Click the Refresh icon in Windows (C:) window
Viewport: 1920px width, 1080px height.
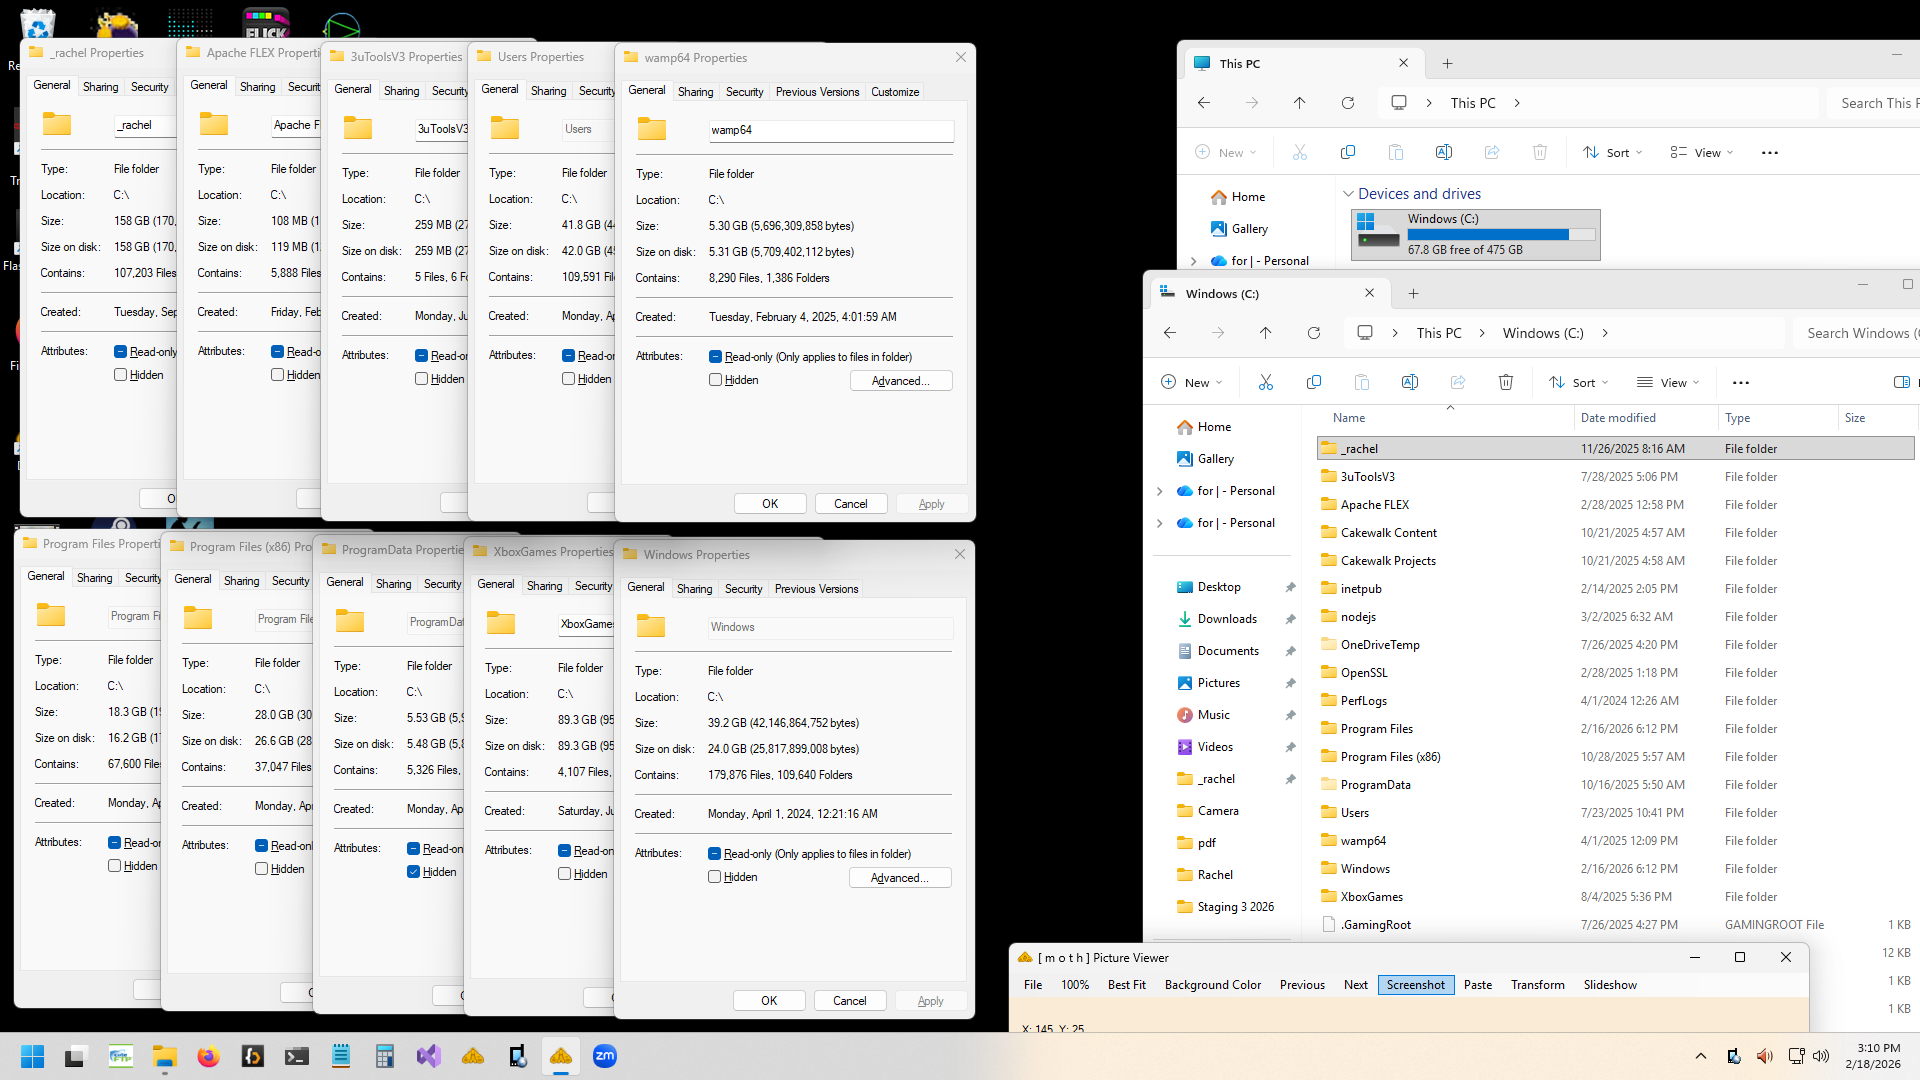point(1314,333)
